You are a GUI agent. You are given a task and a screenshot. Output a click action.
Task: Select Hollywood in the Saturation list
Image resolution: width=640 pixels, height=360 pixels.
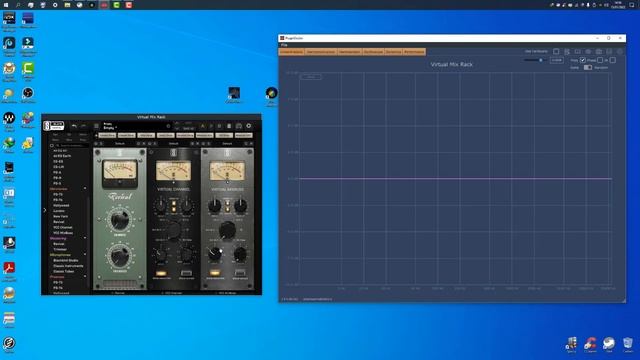click(61, 205)
